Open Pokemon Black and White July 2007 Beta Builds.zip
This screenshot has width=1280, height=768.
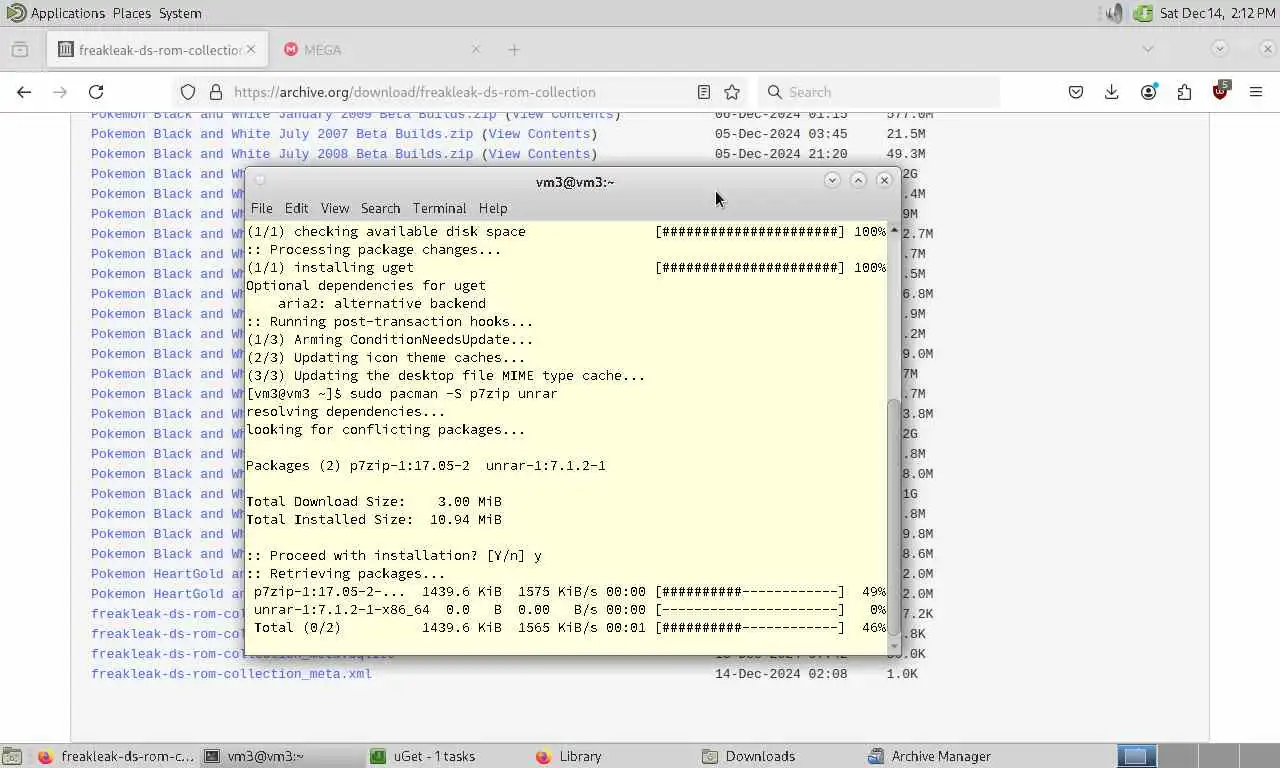coord(282,134)
